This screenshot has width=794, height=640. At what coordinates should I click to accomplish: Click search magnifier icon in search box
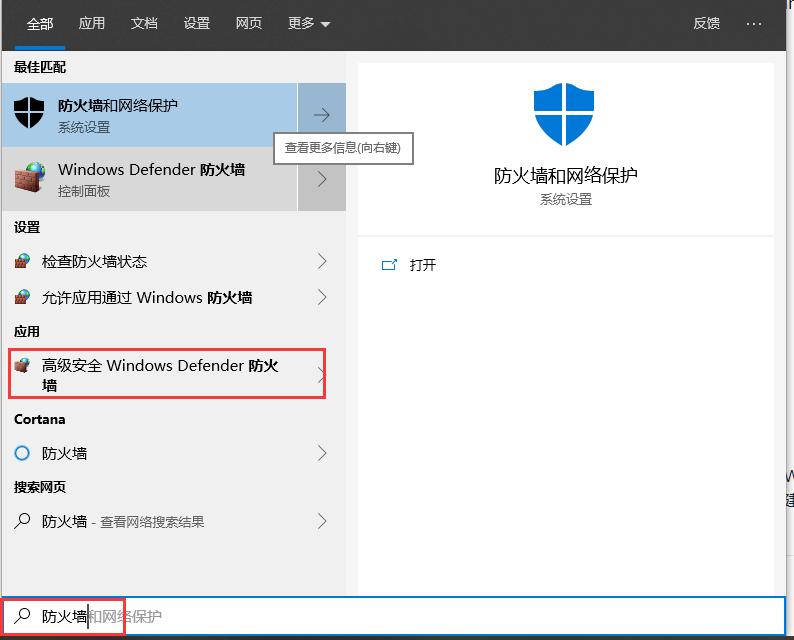pos(22,615)
